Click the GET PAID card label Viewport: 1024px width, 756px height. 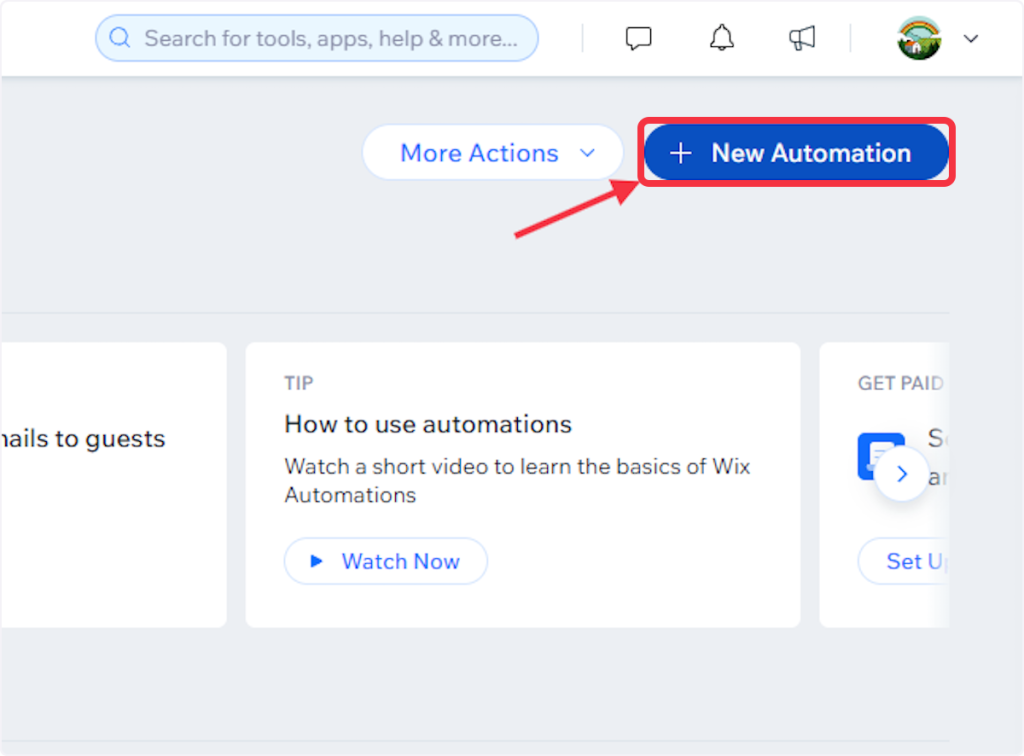click(x=899, y=383)
